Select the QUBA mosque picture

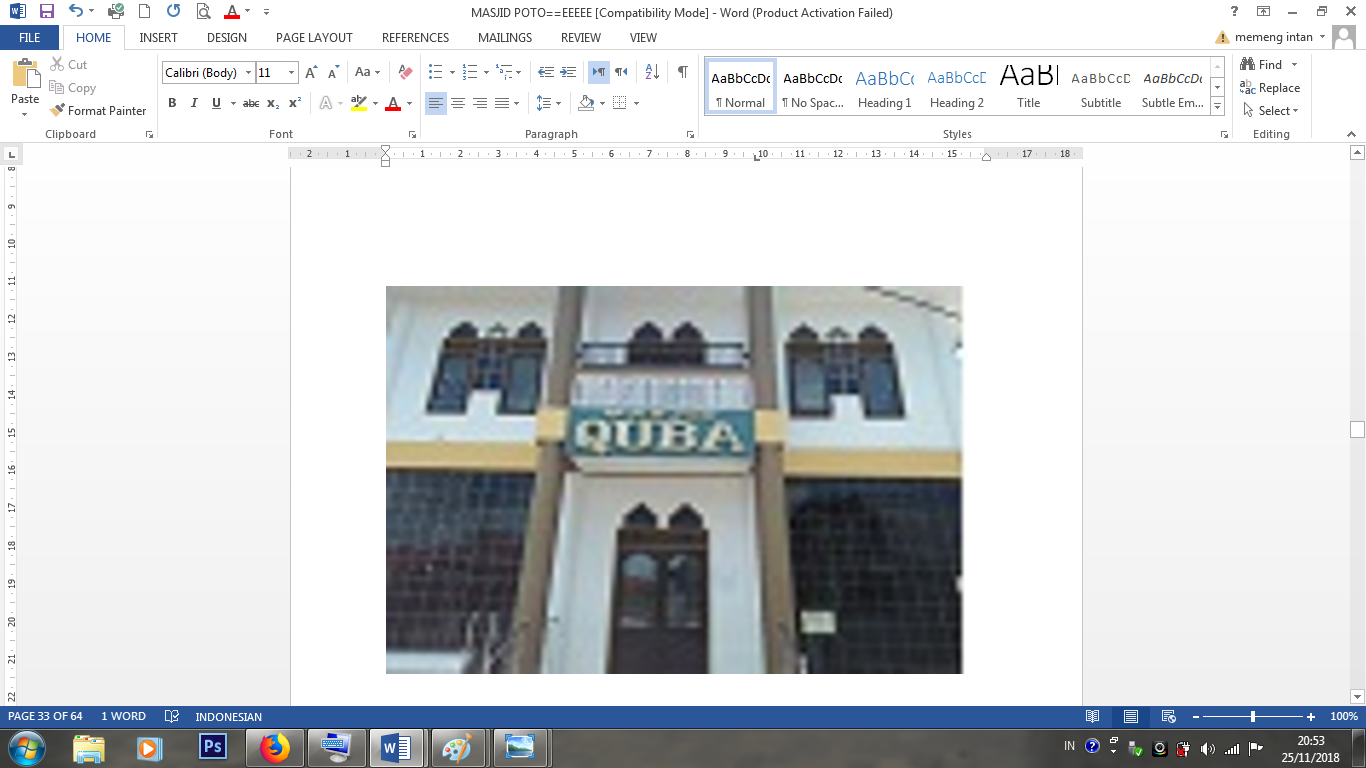pos(674,480)
